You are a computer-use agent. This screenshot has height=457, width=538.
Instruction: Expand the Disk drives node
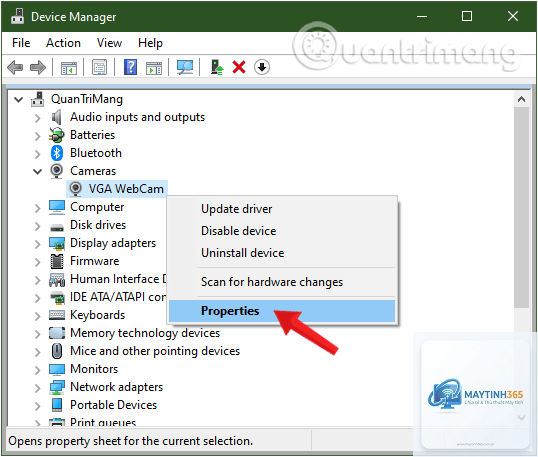click(37, 226)
